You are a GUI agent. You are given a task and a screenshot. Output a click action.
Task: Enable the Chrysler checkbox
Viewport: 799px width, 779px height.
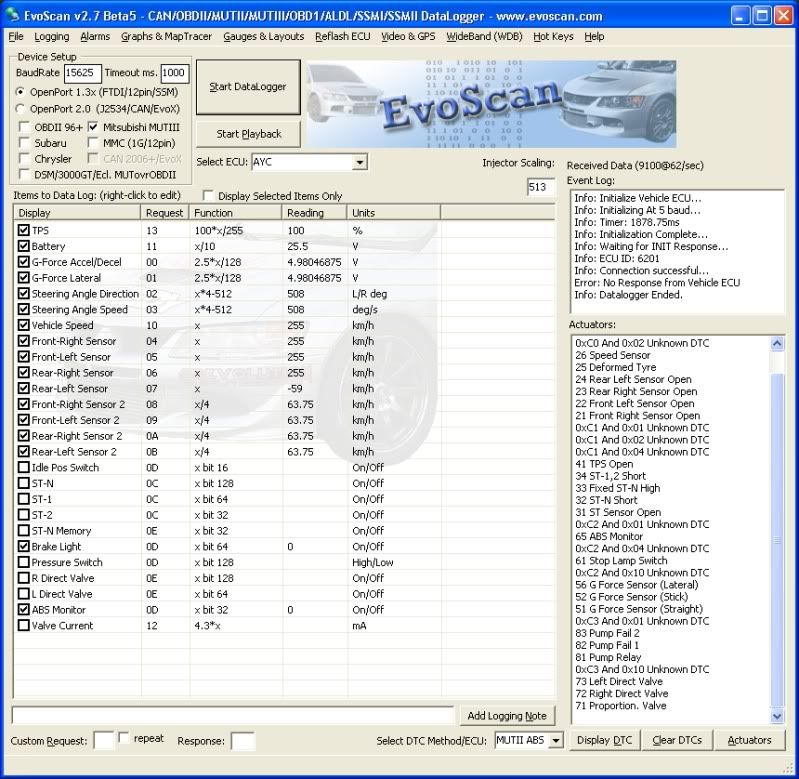[23, 158]
